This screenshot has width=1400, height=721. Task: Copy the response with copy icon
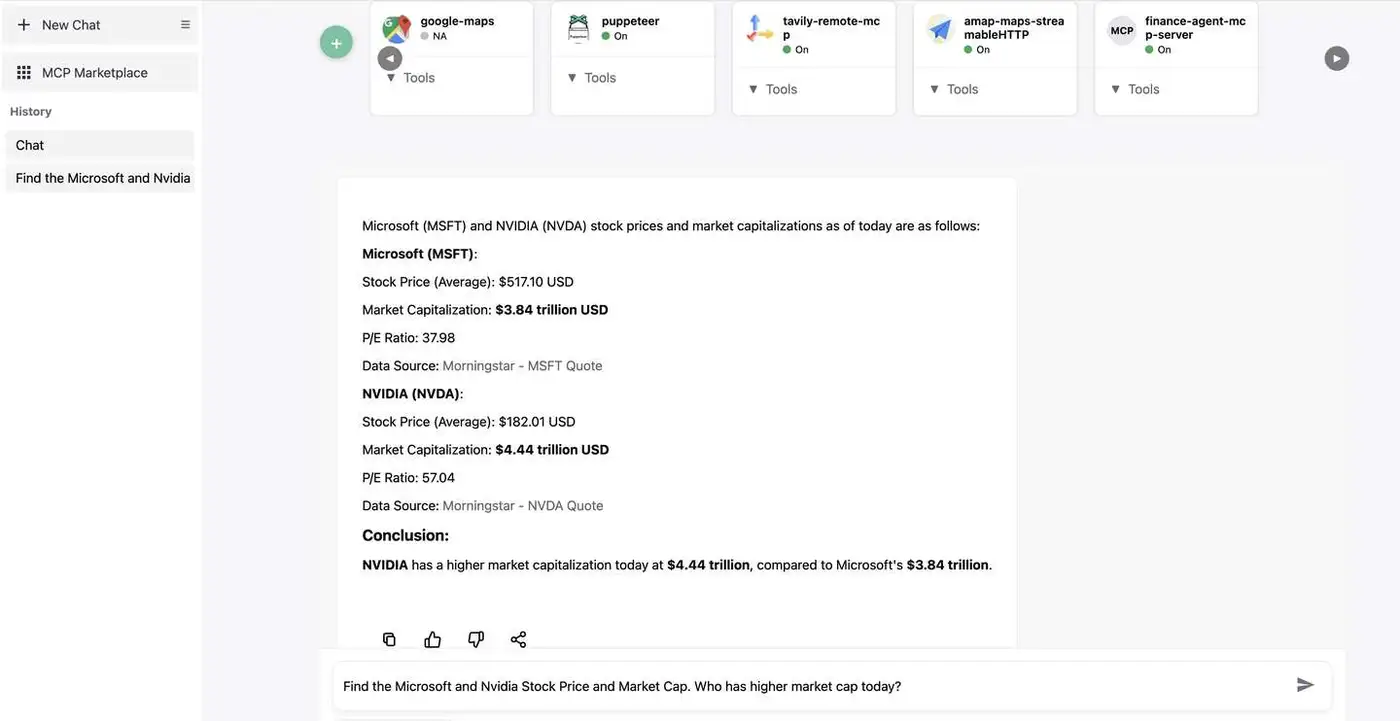(x=389, y=640)
